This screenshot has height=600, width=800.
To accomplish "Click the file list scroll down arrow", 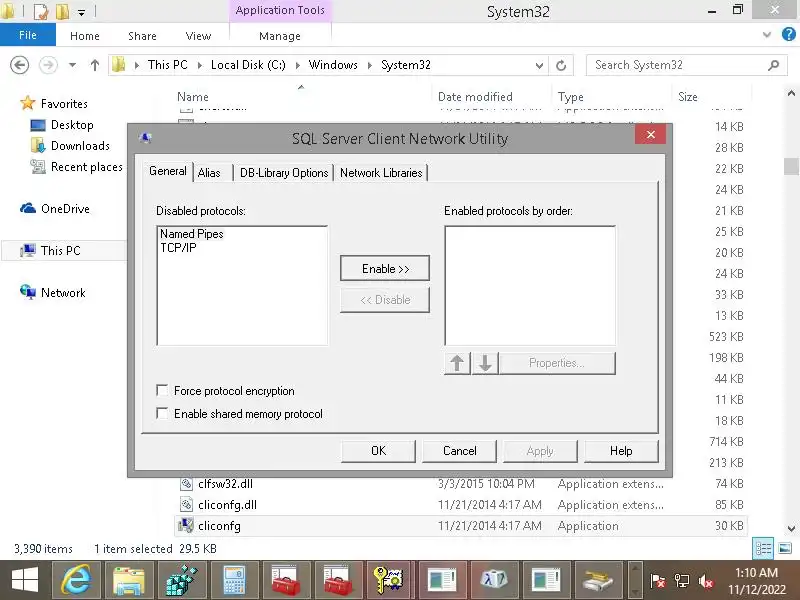I will point(791,529).
